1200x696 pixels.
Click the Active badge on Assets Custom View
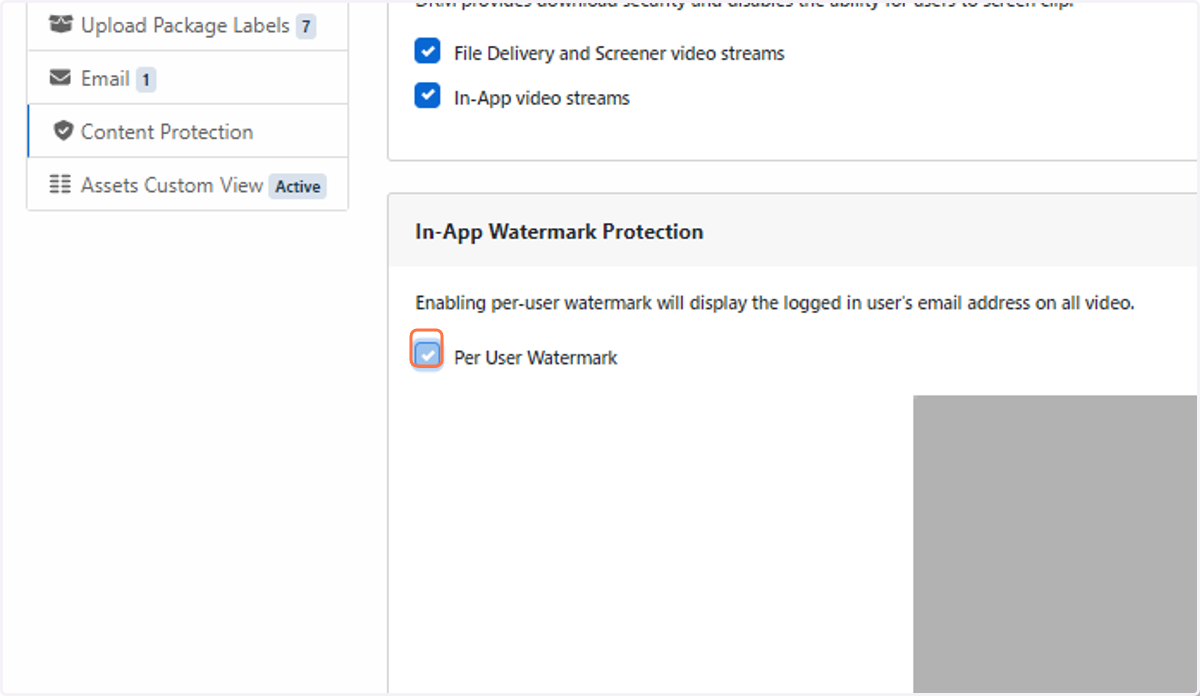pos(298,186)
